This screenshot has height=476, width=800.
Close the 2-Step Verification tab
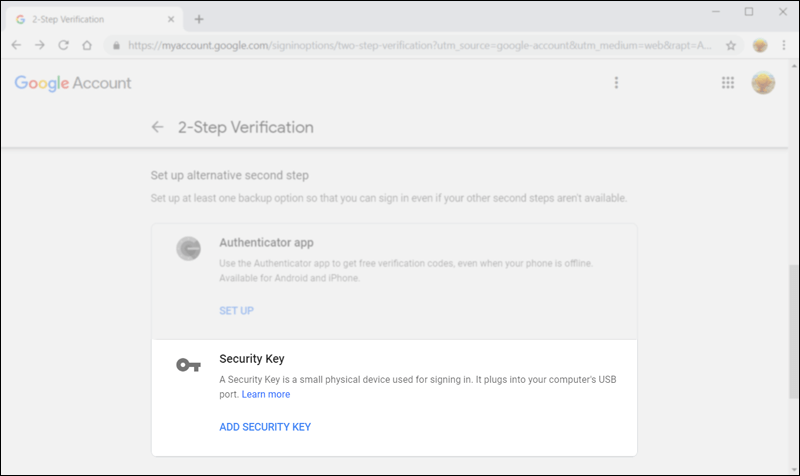(x=173, y=19)
